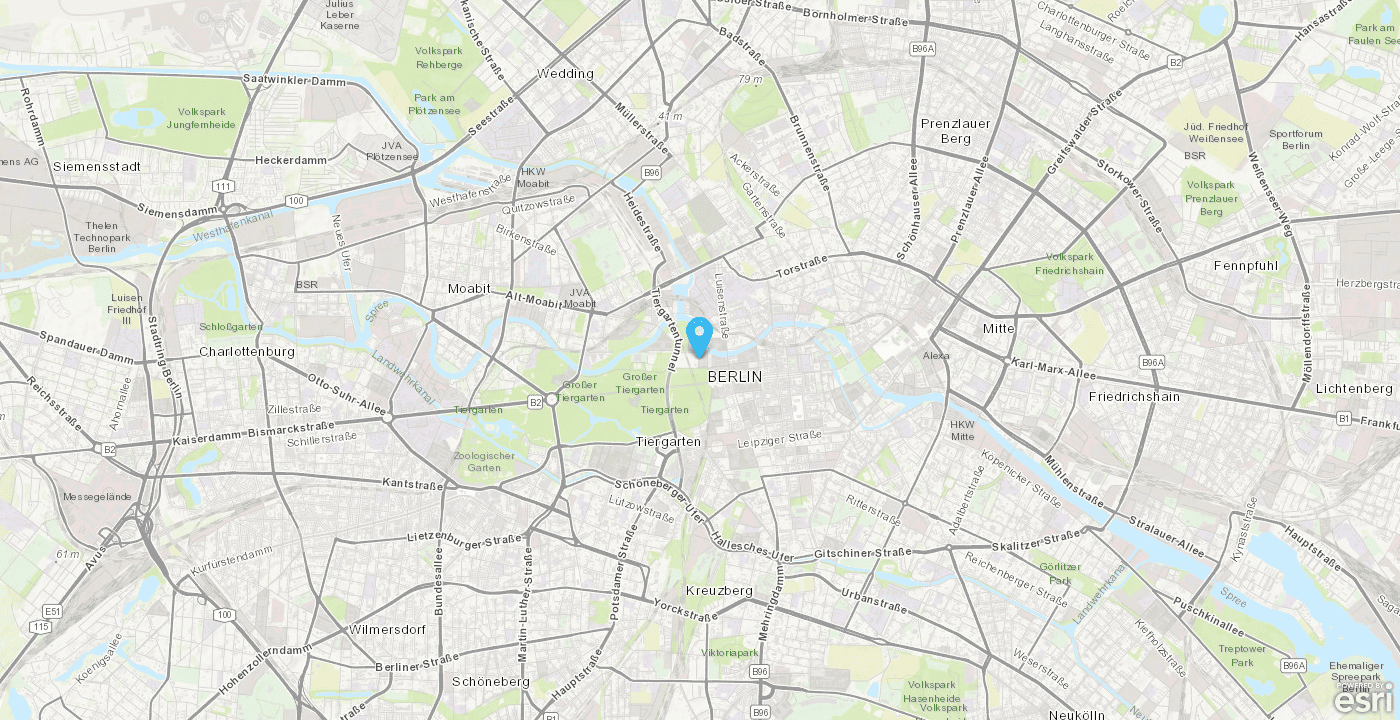
Task: Click the Zoologischer Garten park label
Action: [484, 461]
